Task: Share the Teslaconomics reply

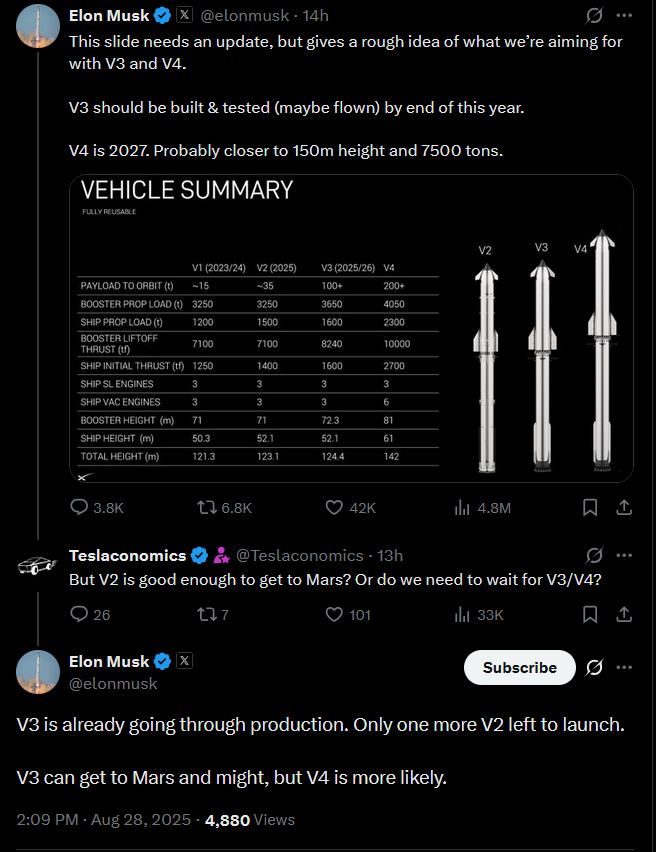Action: click(623, 614)
